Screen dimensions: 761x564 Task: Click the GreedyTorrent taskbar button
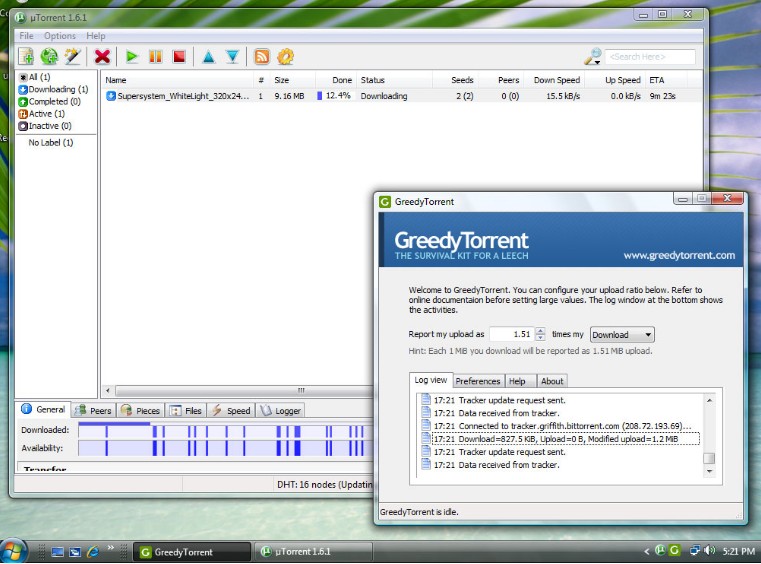[x=192, y=552]
